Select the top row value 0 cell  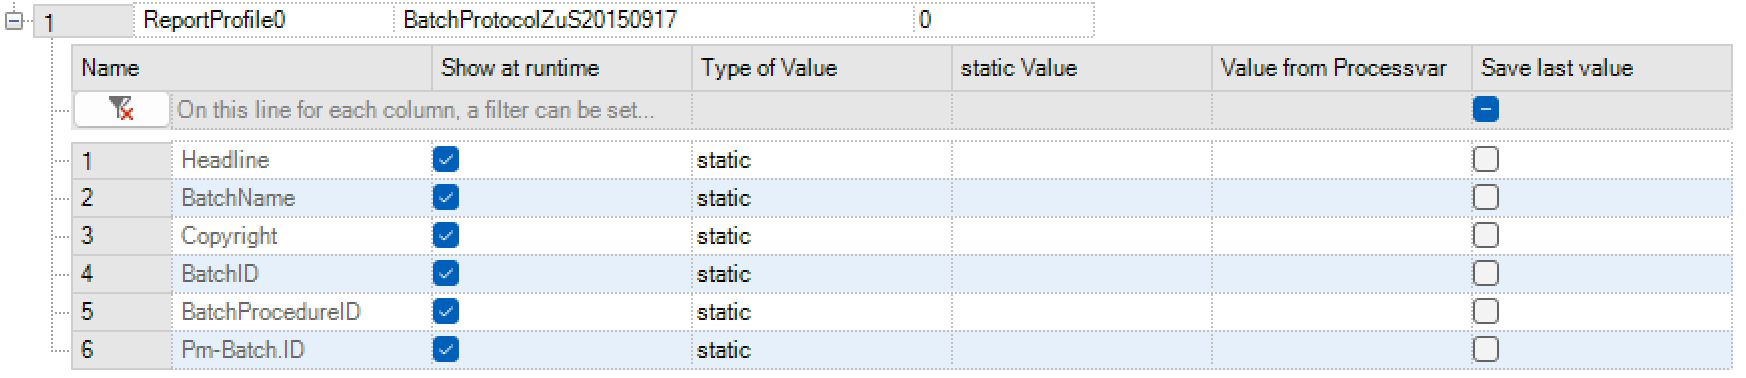tap(1004, 20)
